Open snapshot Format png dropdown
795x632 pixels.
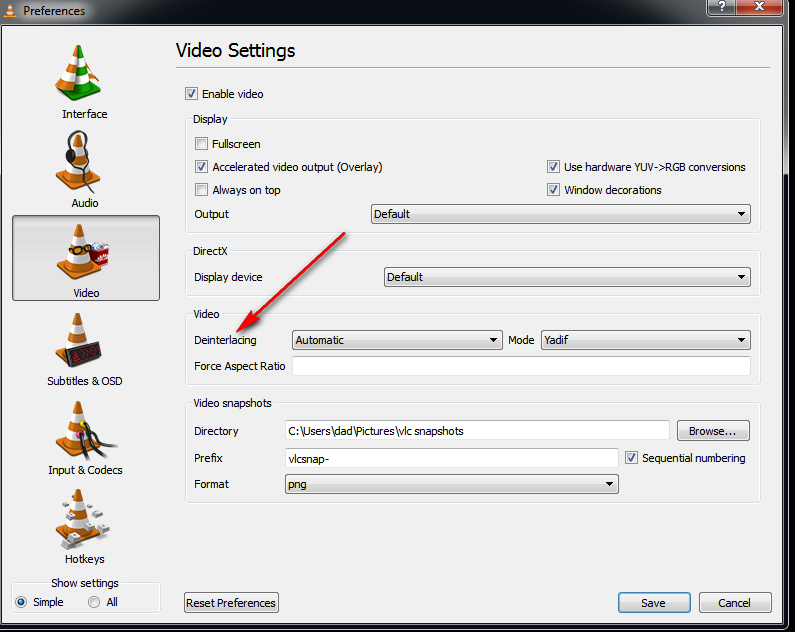coord(452,484)
